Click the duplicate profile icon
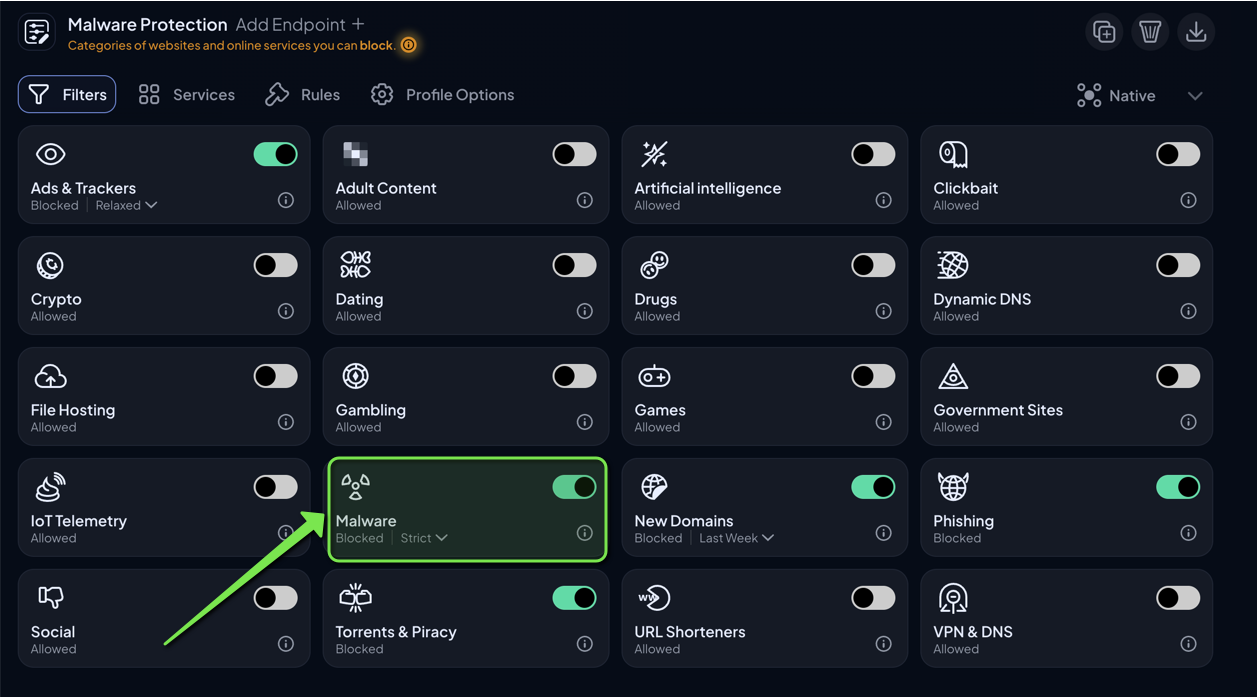 (1104, 32)
